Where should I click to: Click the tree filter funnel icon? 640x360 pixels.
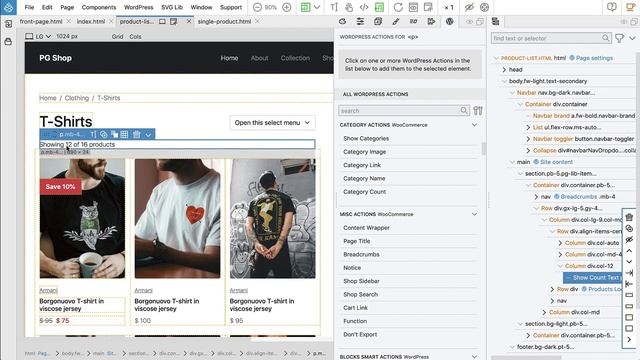[x=620, y=38]
